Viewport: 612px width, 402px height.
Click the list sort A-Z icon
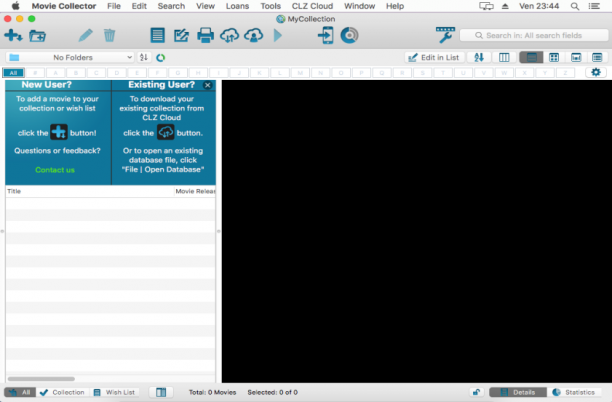[x=479, y=57]
